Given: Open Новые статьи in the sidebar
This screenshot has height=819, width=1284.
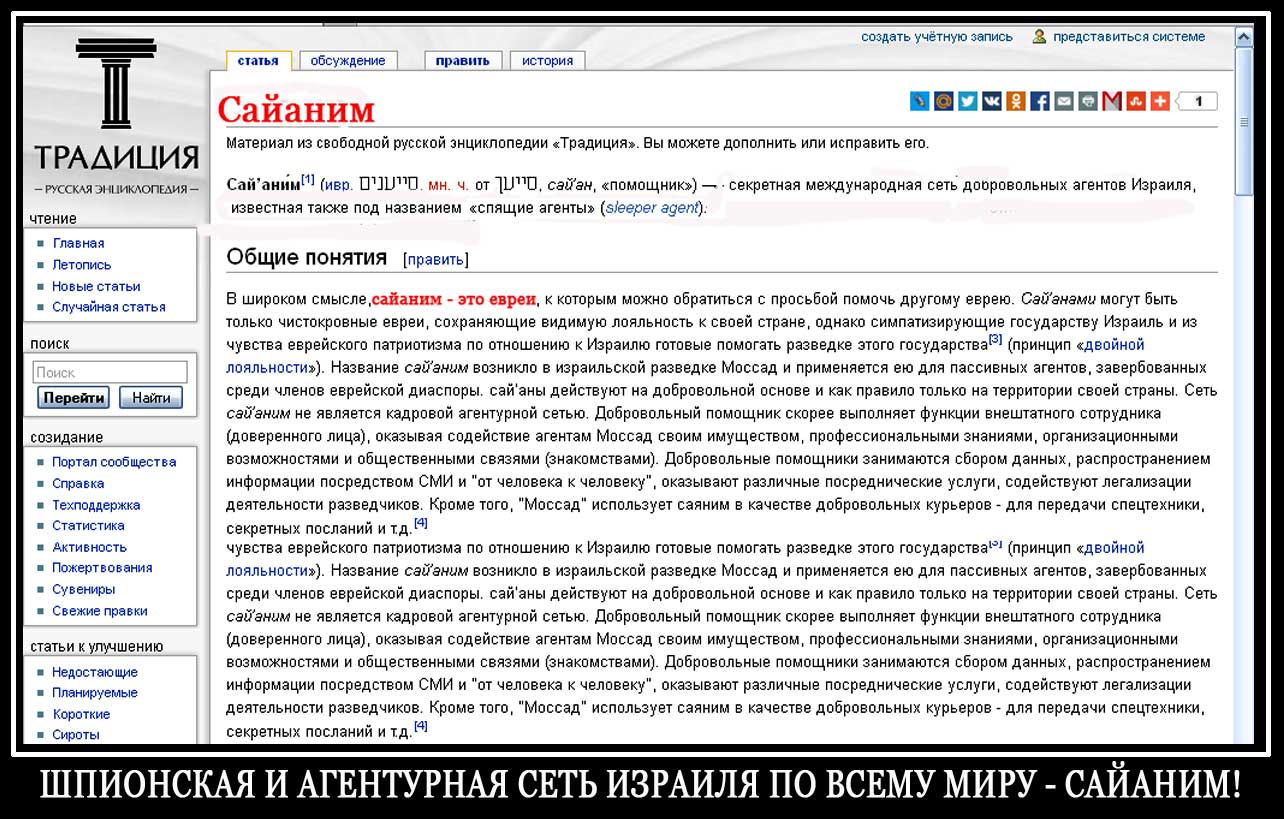Looking at the screenshot, I should click(96, 286).
